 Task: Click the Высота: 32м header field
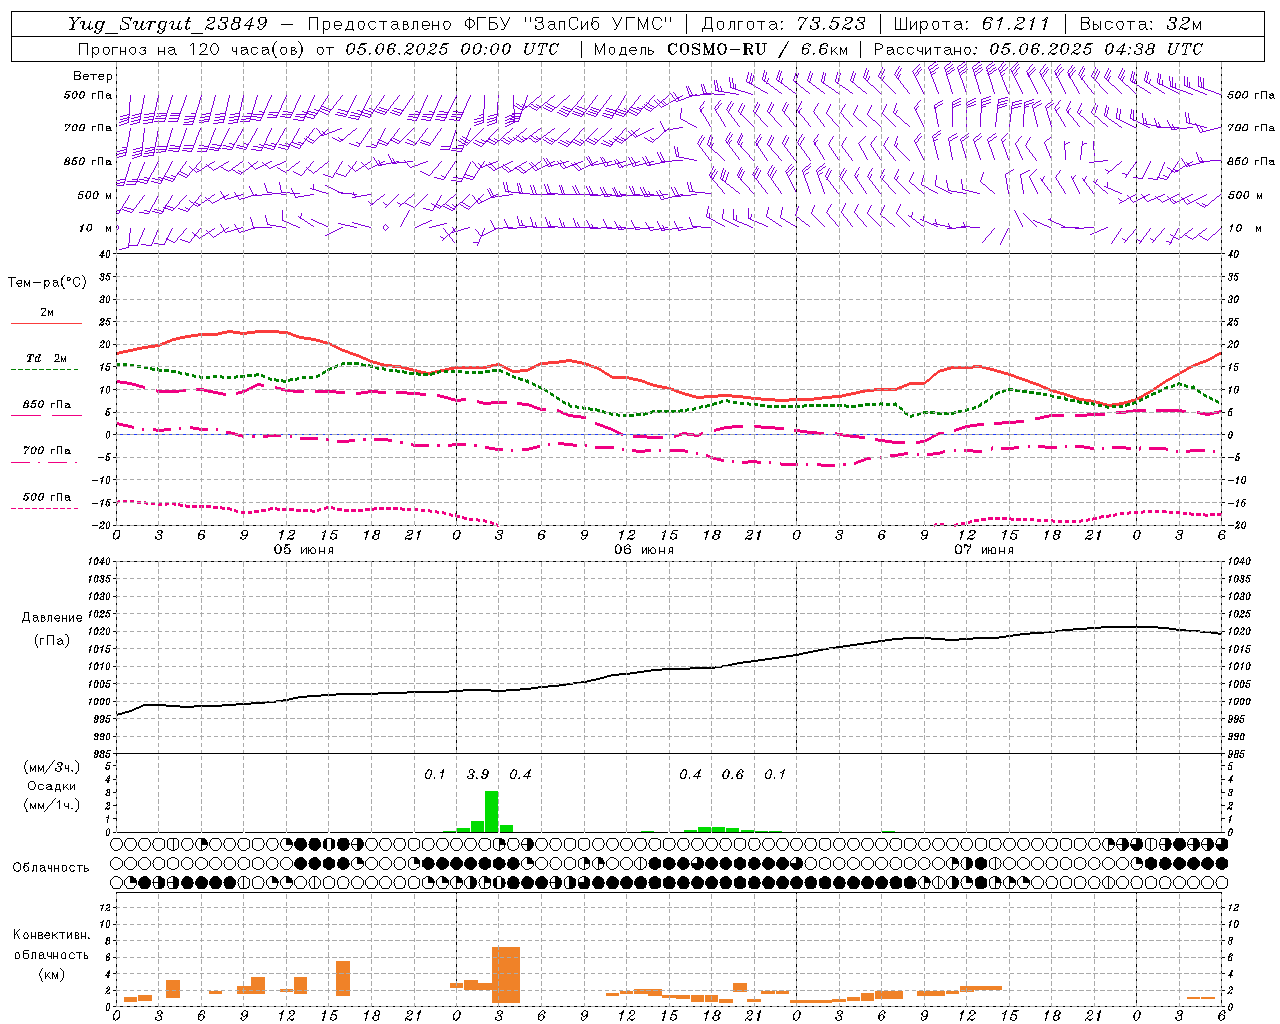pos(1141,24)
